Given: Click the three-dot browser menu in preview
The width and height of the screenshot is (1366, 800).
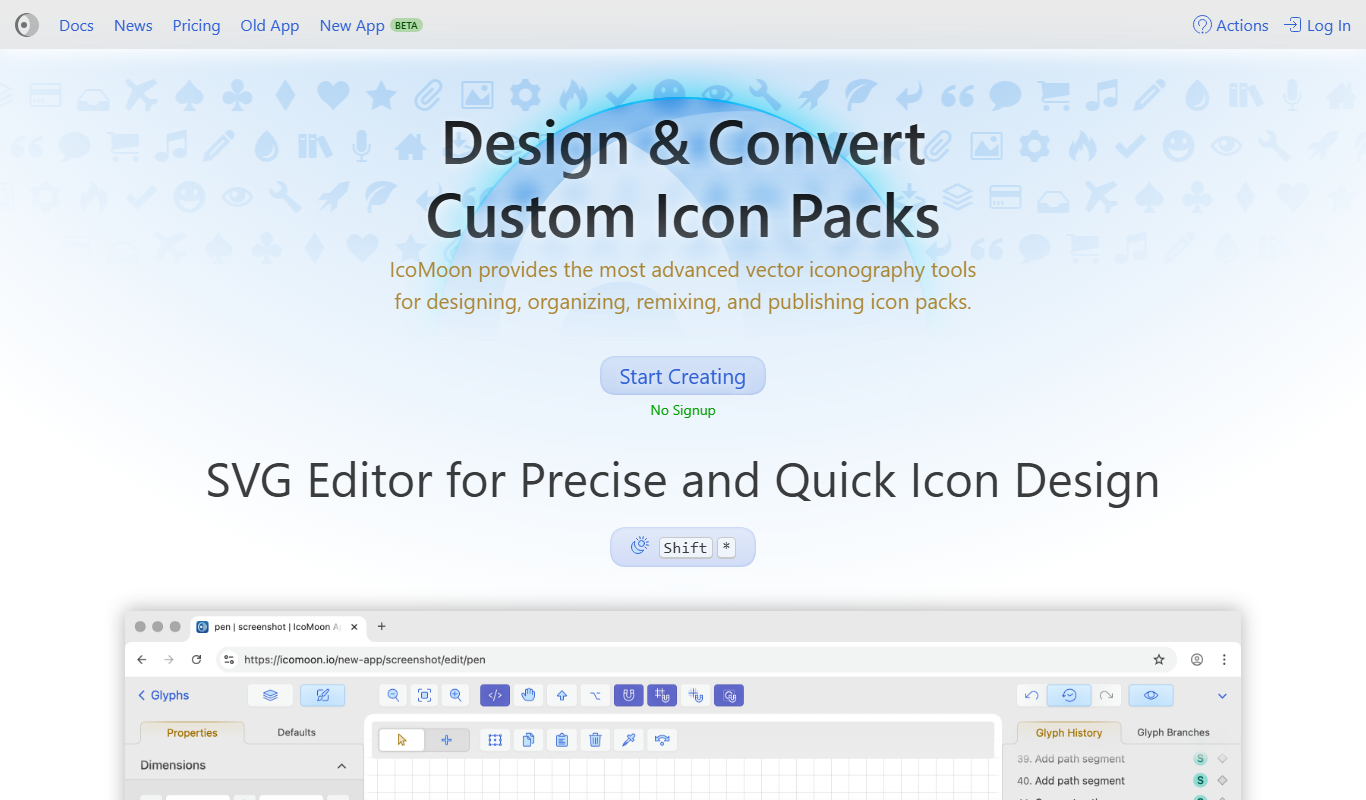Looking at the screenshot, I should tap(1224, 660).
